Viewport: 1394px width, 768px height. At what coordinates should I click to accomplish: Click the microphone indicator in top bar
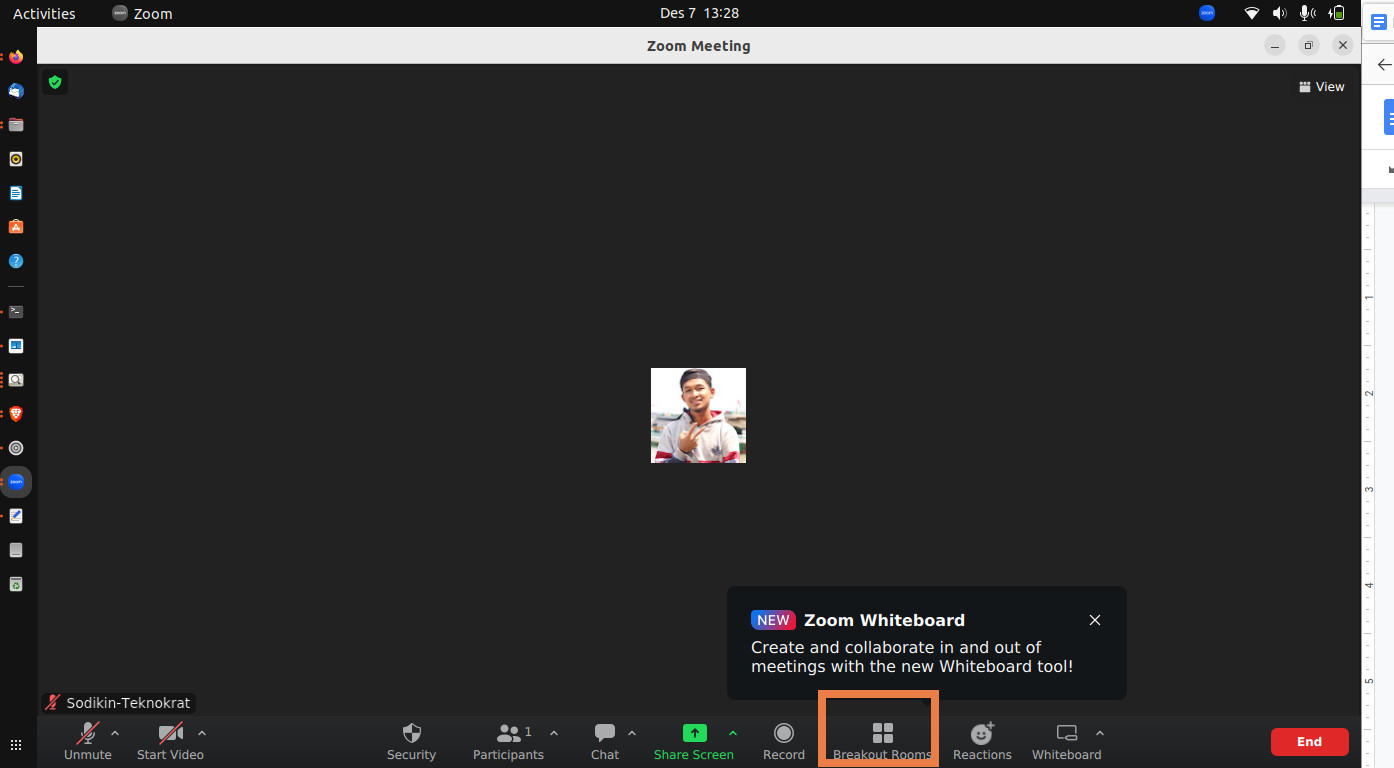tap(1306, 13)
